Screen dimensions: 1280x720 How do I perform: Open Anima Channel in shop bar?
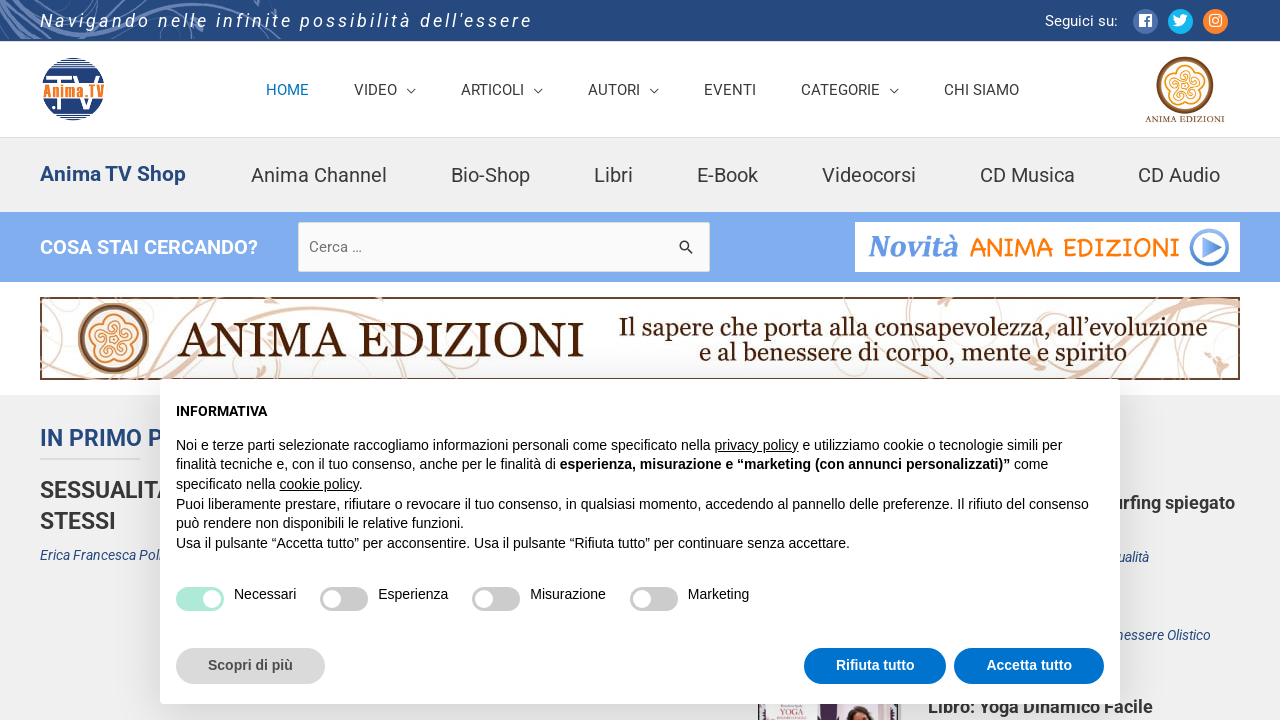(x=319, y=175)
